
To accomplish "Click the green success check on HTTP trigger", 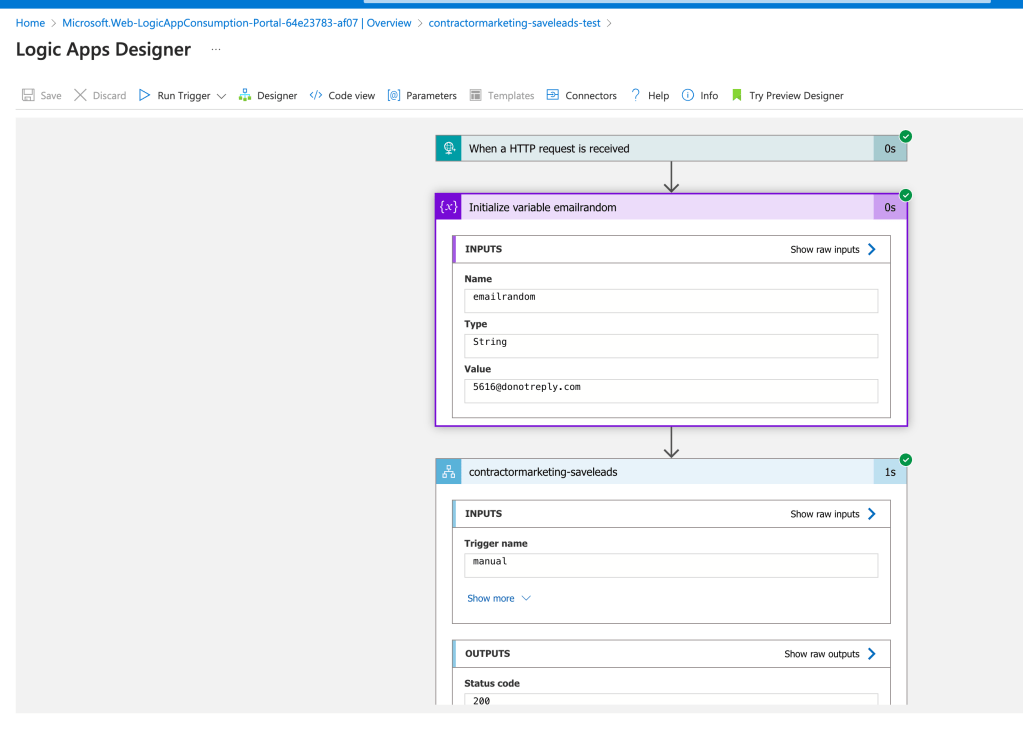I will point(906,136).
